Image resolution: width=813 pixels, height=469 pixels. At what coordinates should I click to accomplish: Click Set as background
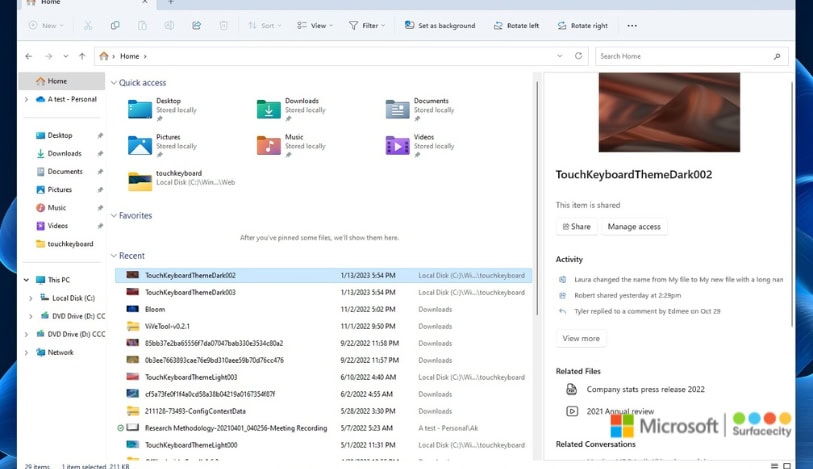point(439,25)
